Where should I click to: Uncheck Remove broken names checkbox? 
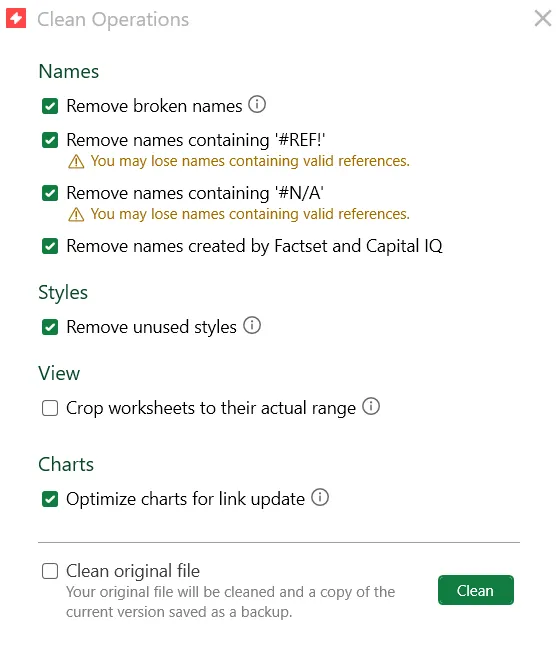[50, 106]
